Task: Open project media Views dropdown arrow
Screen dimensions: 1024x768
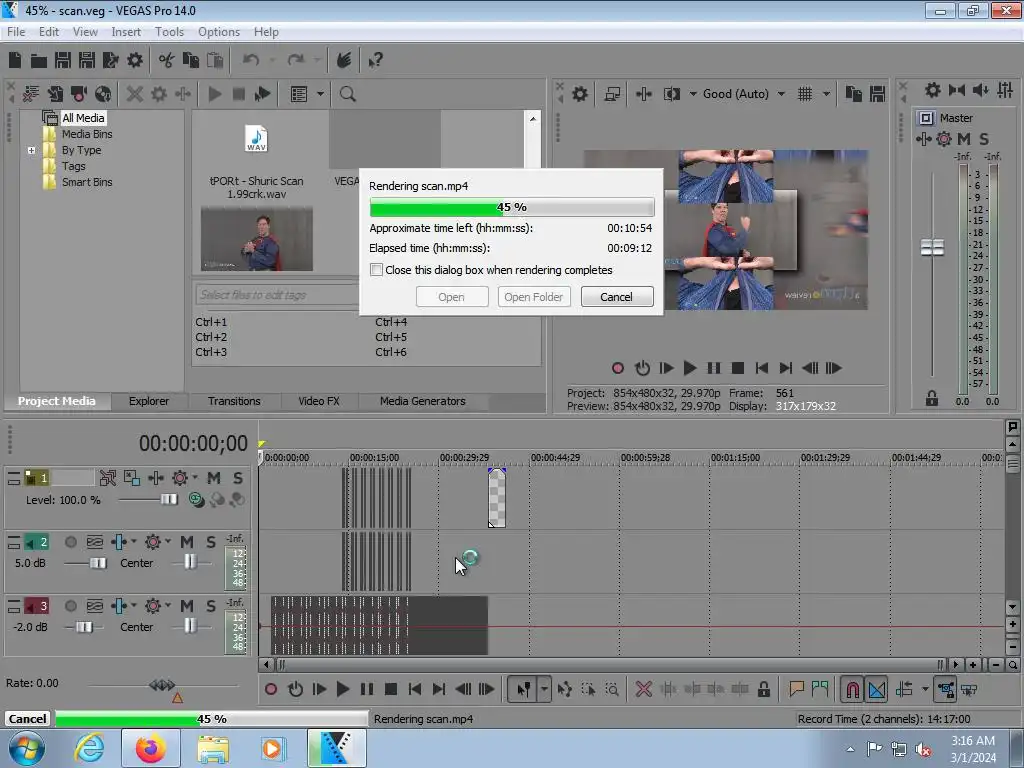Action: (x=321, y=94)
